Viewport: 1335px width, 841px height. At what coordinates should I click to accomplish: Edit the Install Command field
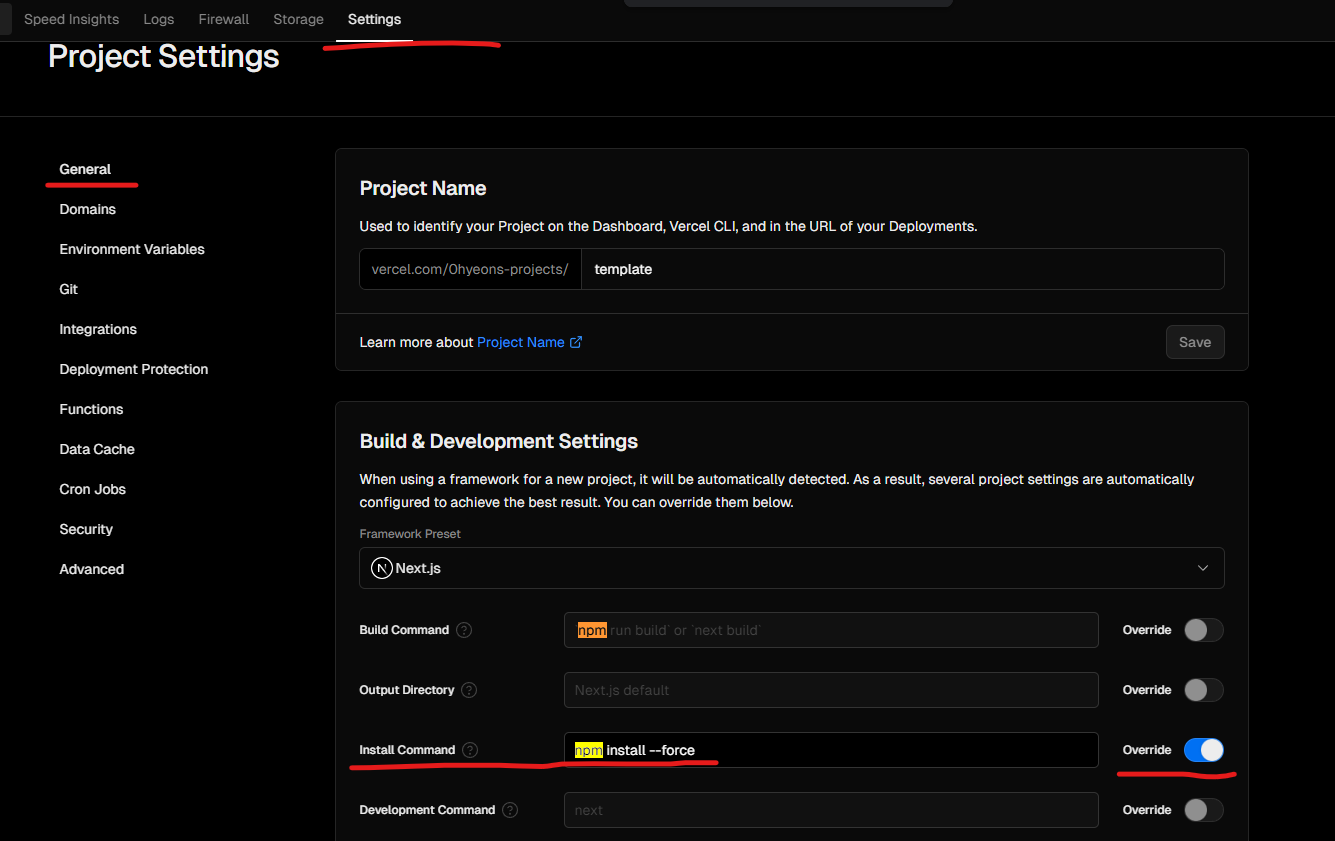click(x=831, y=750)
